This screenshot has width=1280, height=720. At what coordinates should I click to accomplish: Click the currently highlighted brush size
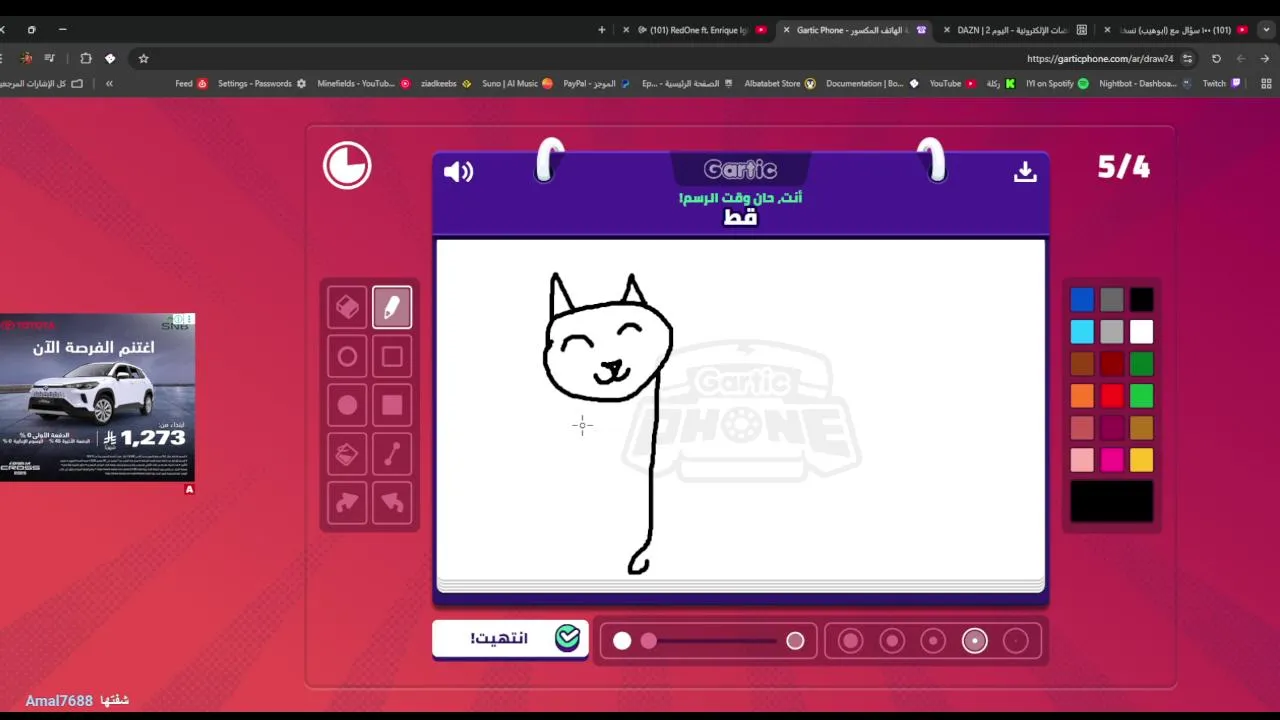975,641
